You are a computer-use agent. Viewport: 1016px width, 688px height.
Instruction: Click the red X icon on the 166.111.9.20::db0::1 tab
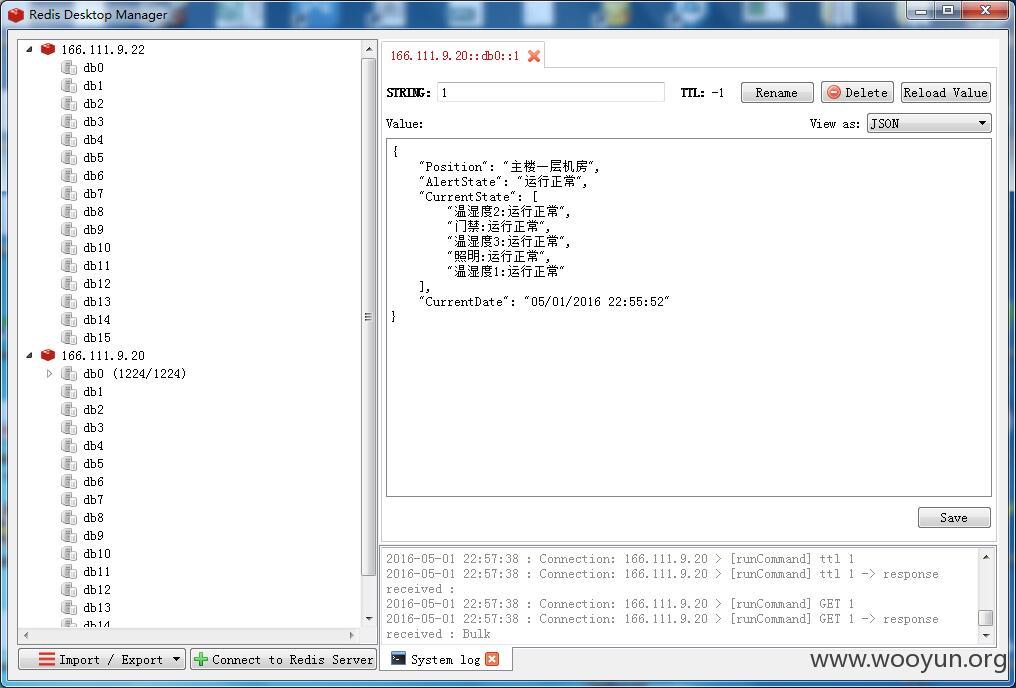533,56
